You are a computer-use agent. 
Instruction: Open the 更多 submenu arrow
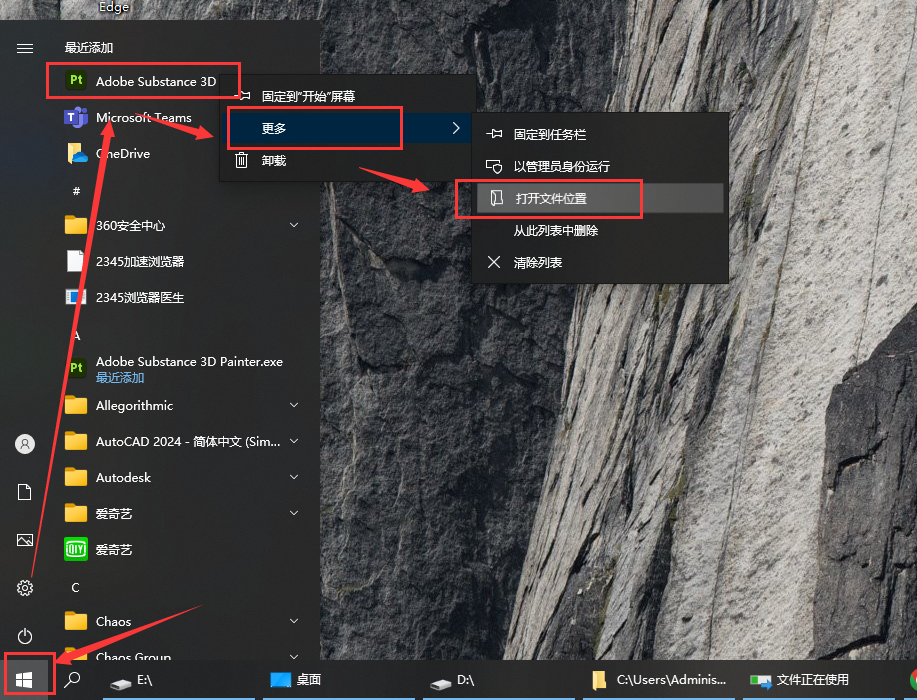coord(456,128)
